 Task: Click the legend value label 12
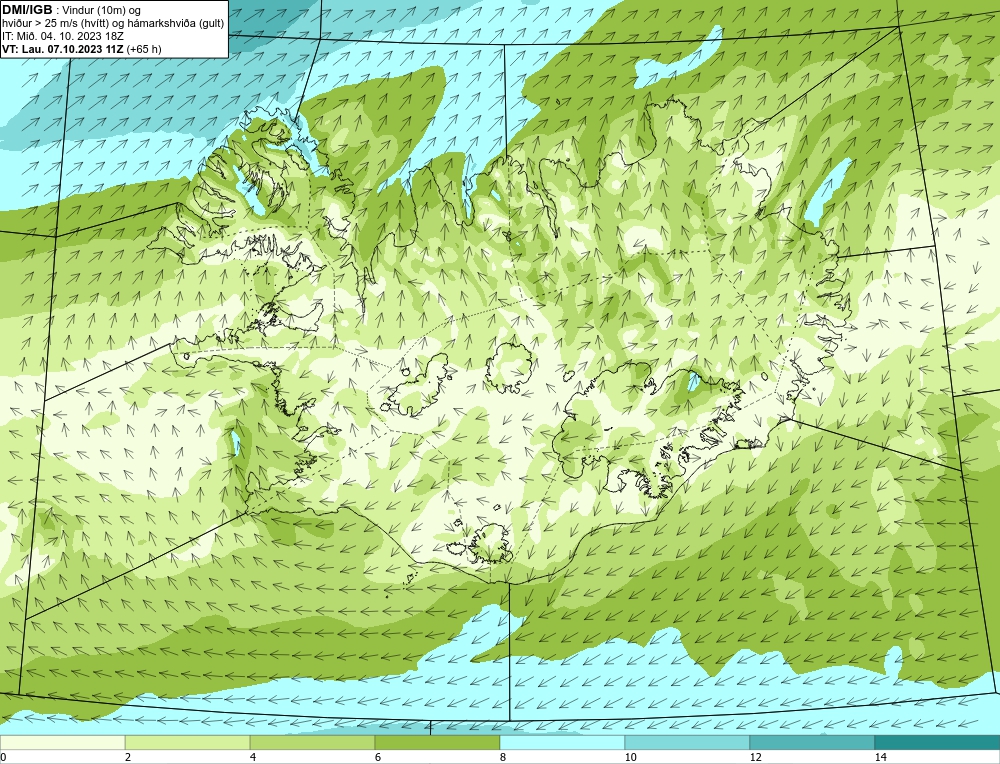[756, 757]
